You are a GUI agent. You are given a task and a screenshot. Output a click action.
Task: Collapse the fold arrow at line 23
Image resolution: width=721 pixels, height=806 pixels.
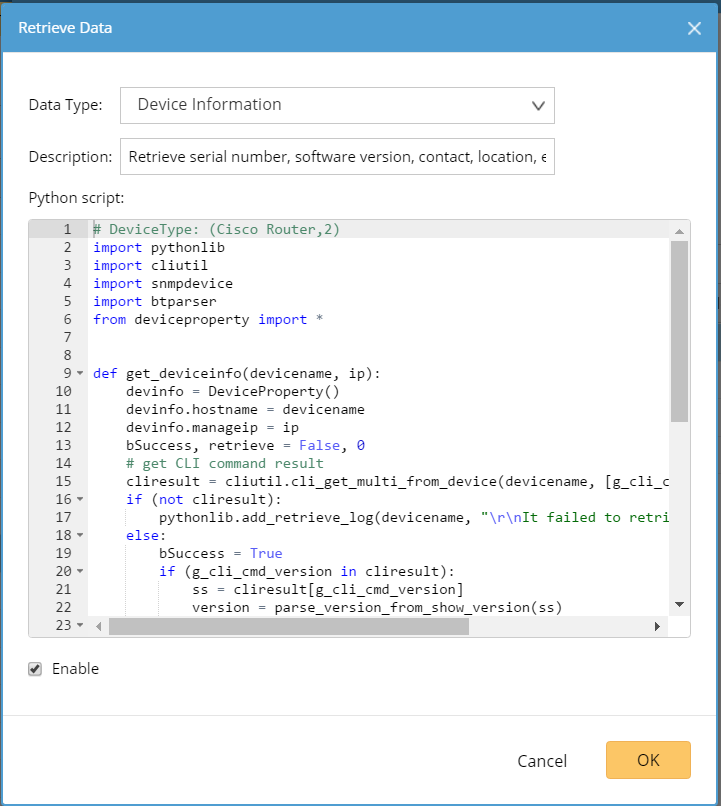click(80, 625)
